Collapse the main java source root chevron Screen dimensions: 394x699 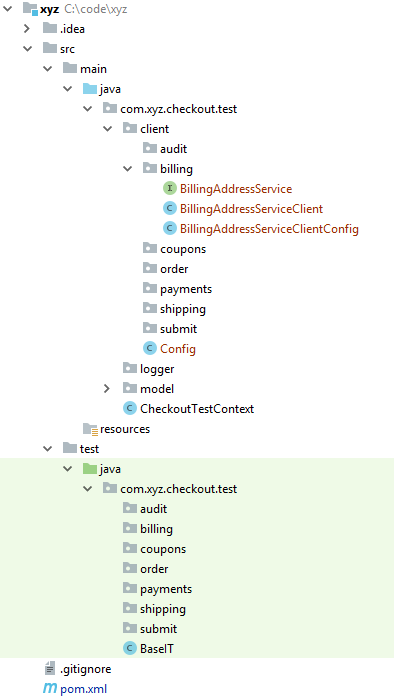[x=67, y=89]
